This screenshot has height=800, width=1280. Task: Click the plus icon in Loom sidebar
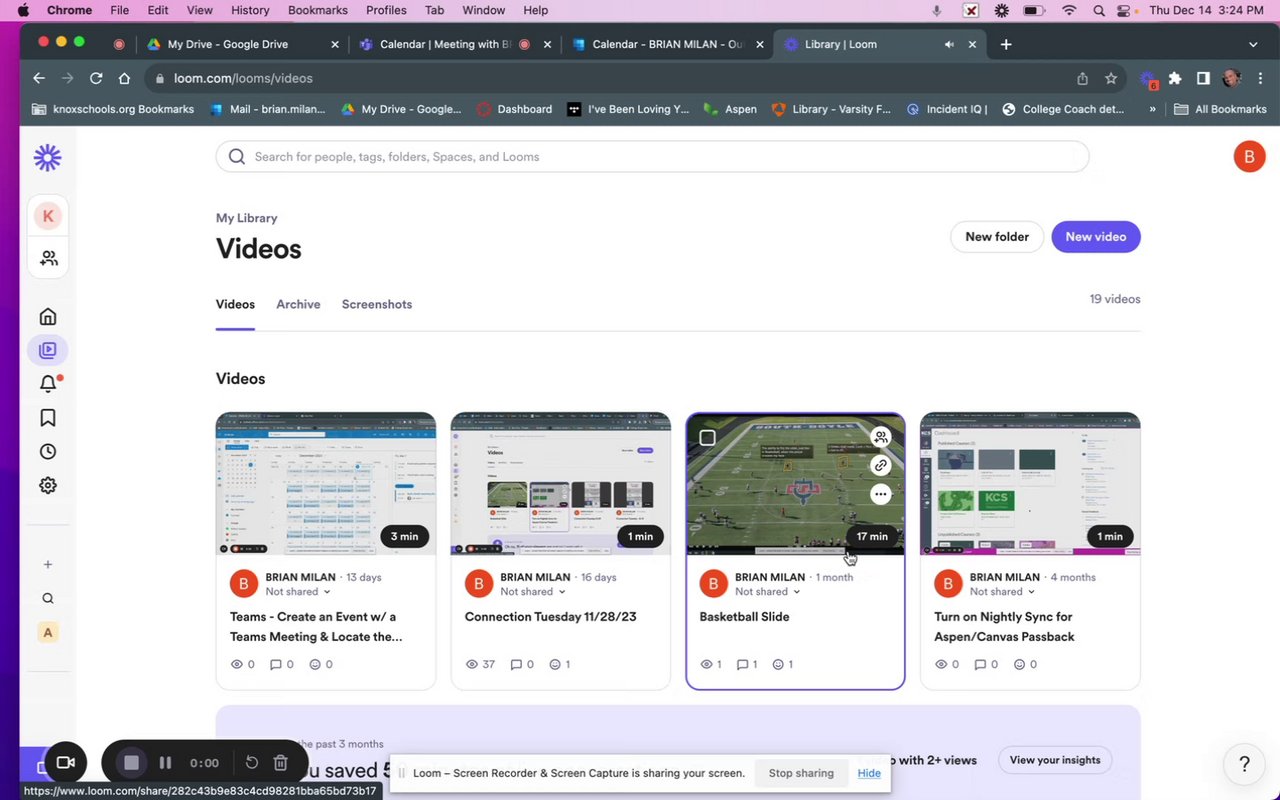tap(47, 565)
